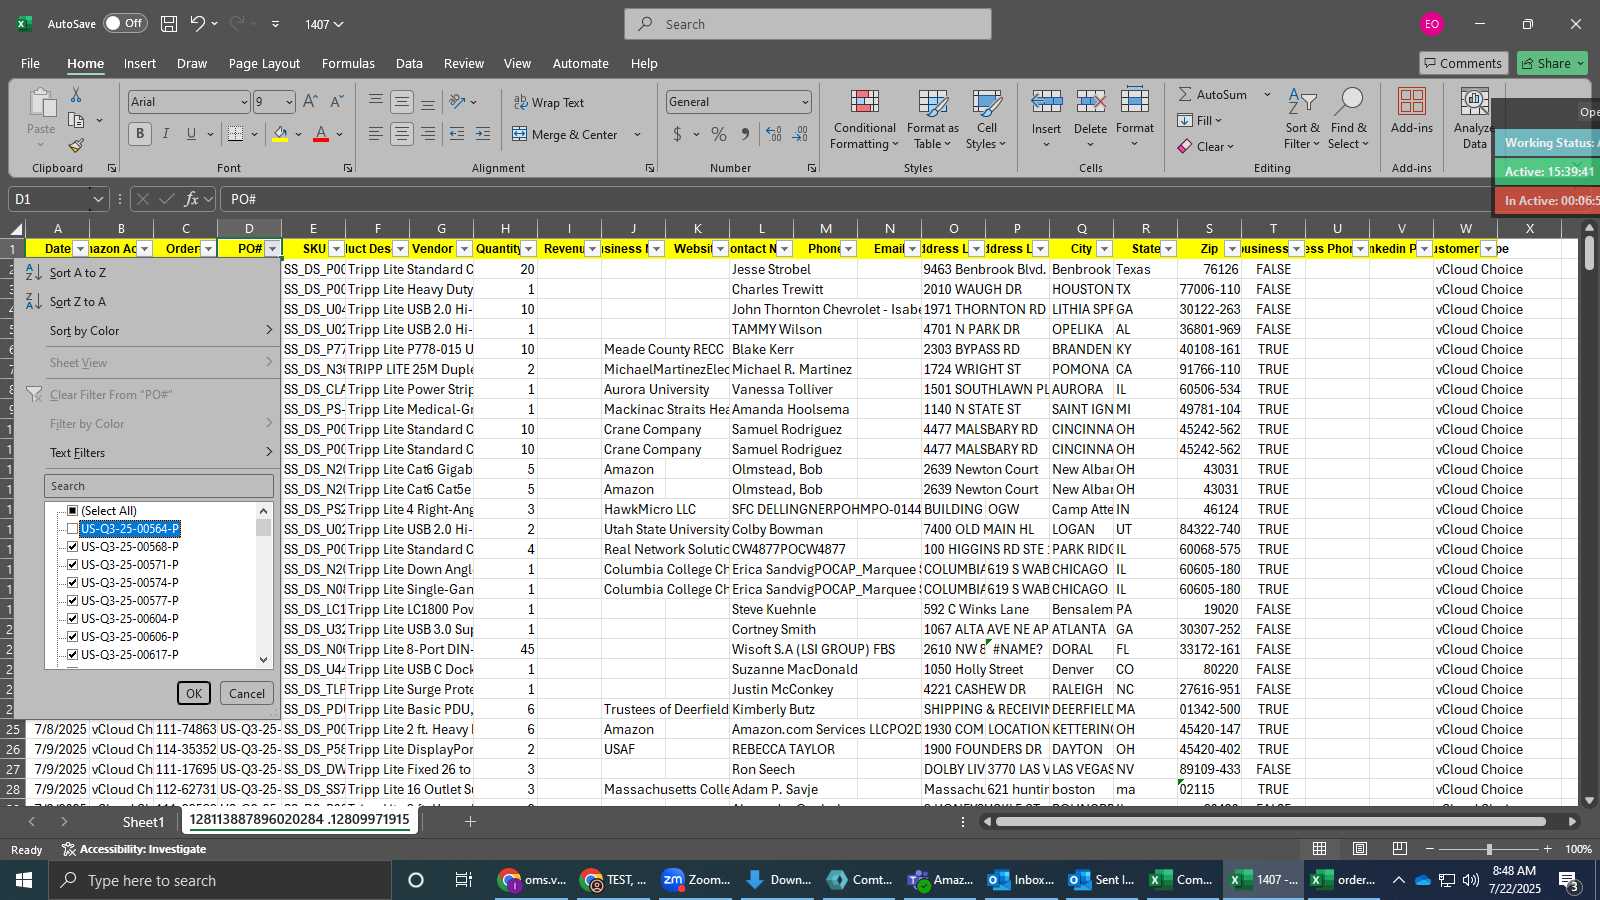Click the Fill Color bucket swatch
The width and height of the screenshot is (1600, 900).
pyautogui.click(x=280, y=134)
